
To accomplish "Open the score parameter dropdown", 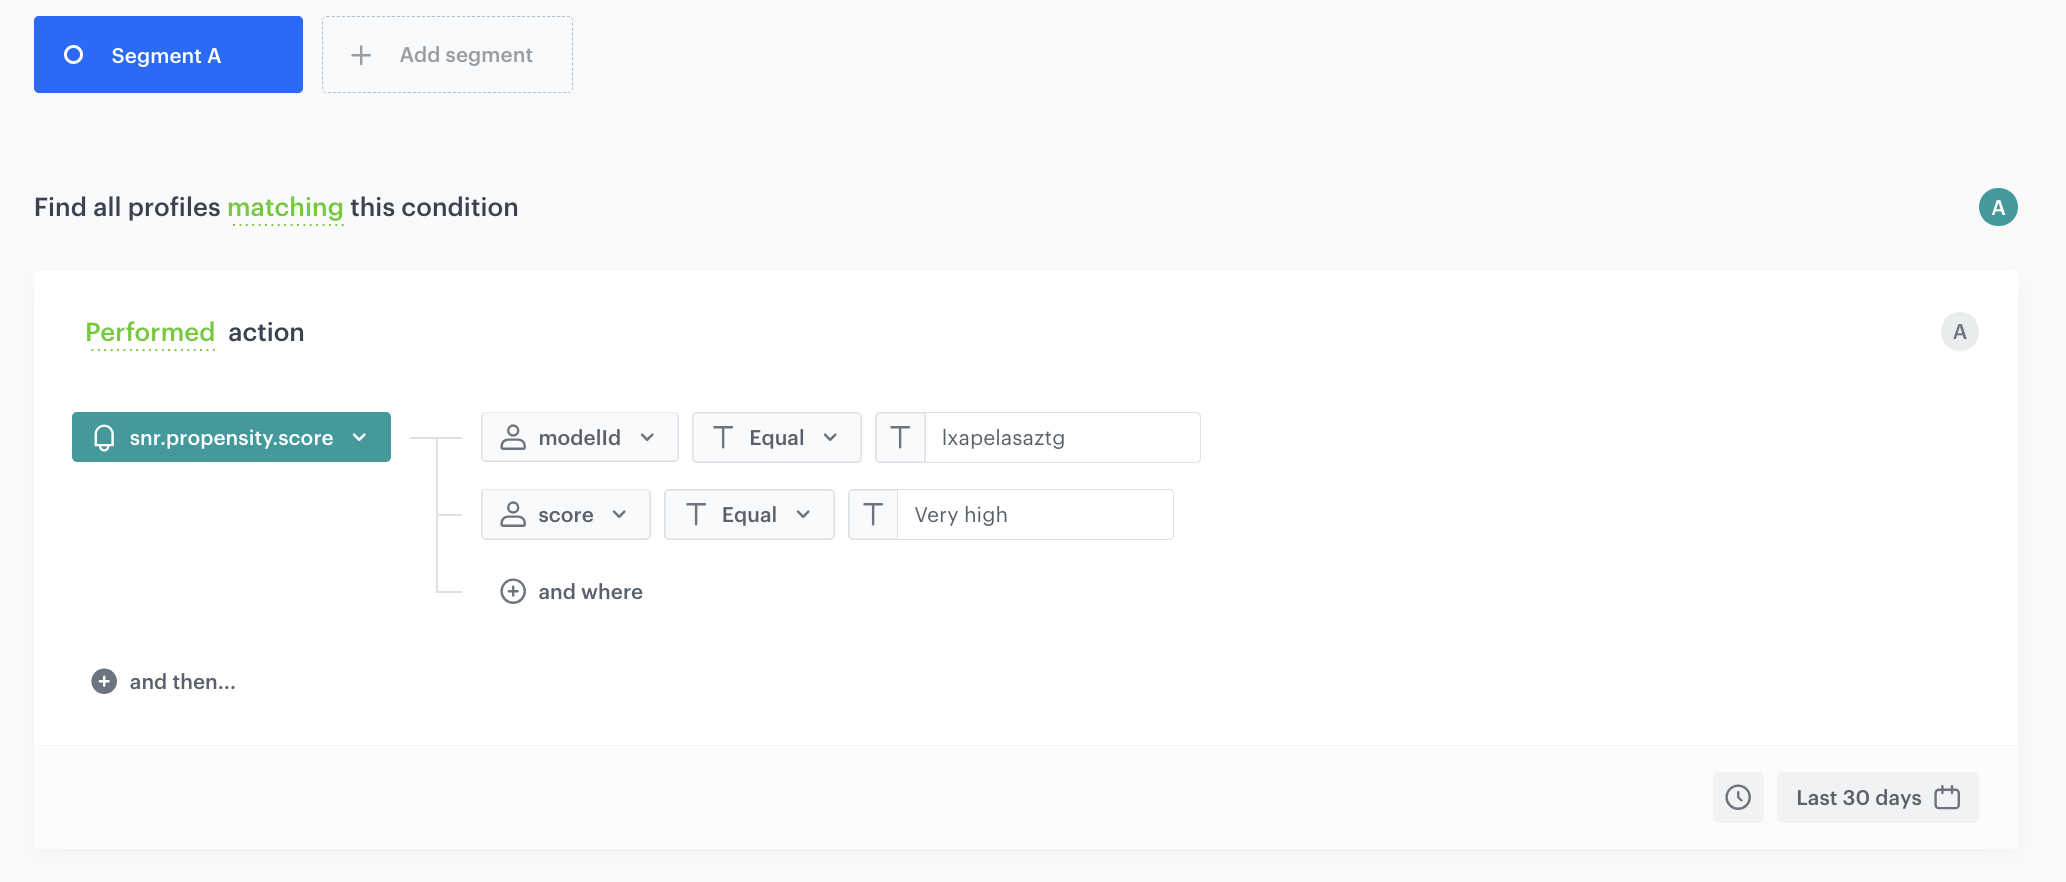I will [x=565, y=514].
